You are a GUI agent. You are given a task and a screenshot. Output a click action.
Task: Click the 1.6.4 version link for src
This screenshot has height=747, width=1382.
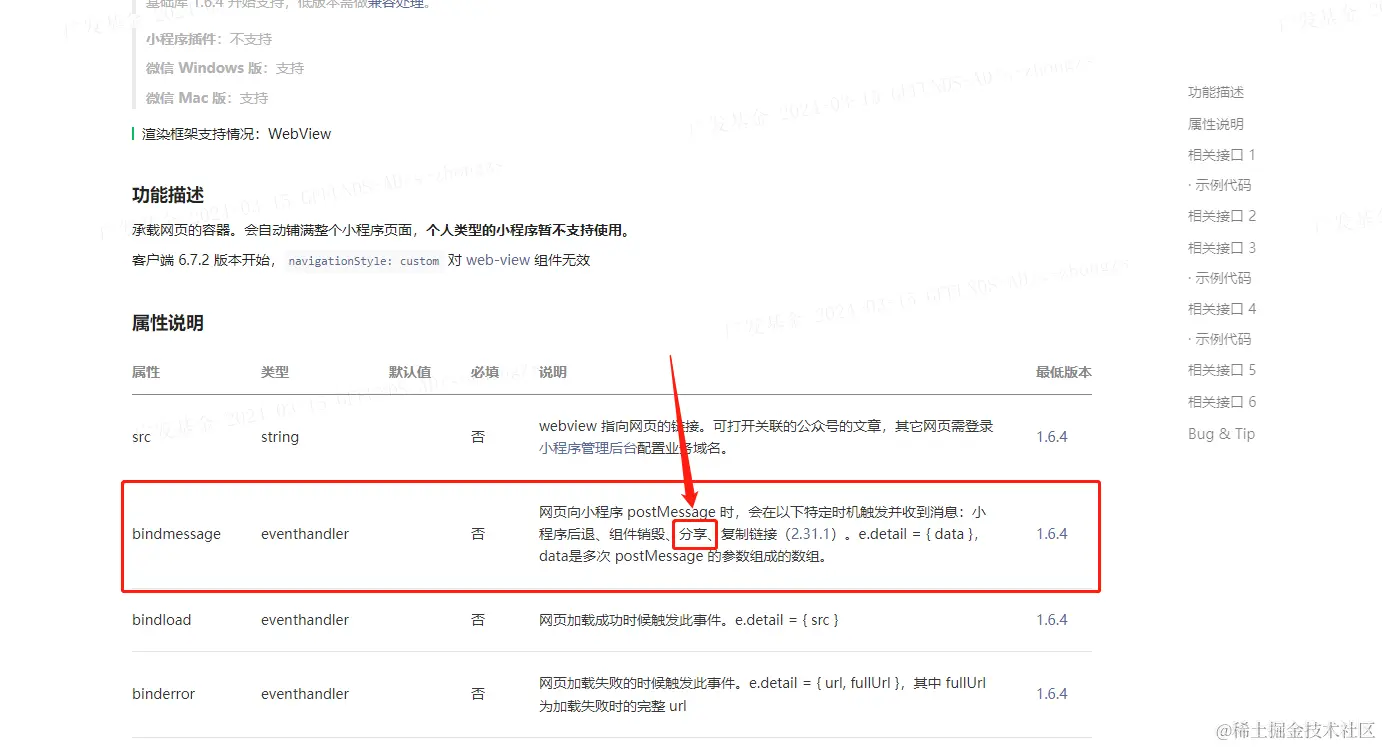(x=1051, y=436)
